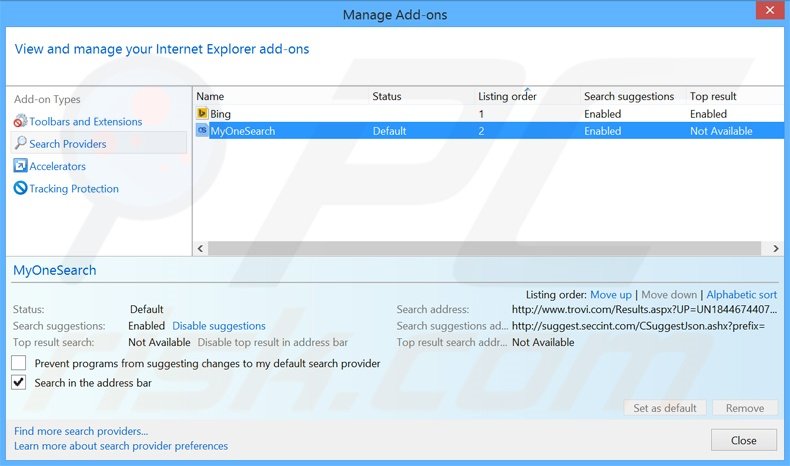The image size is (790, 466).
Task: Sort by the Status column header
Action: [x=387, y=96]
